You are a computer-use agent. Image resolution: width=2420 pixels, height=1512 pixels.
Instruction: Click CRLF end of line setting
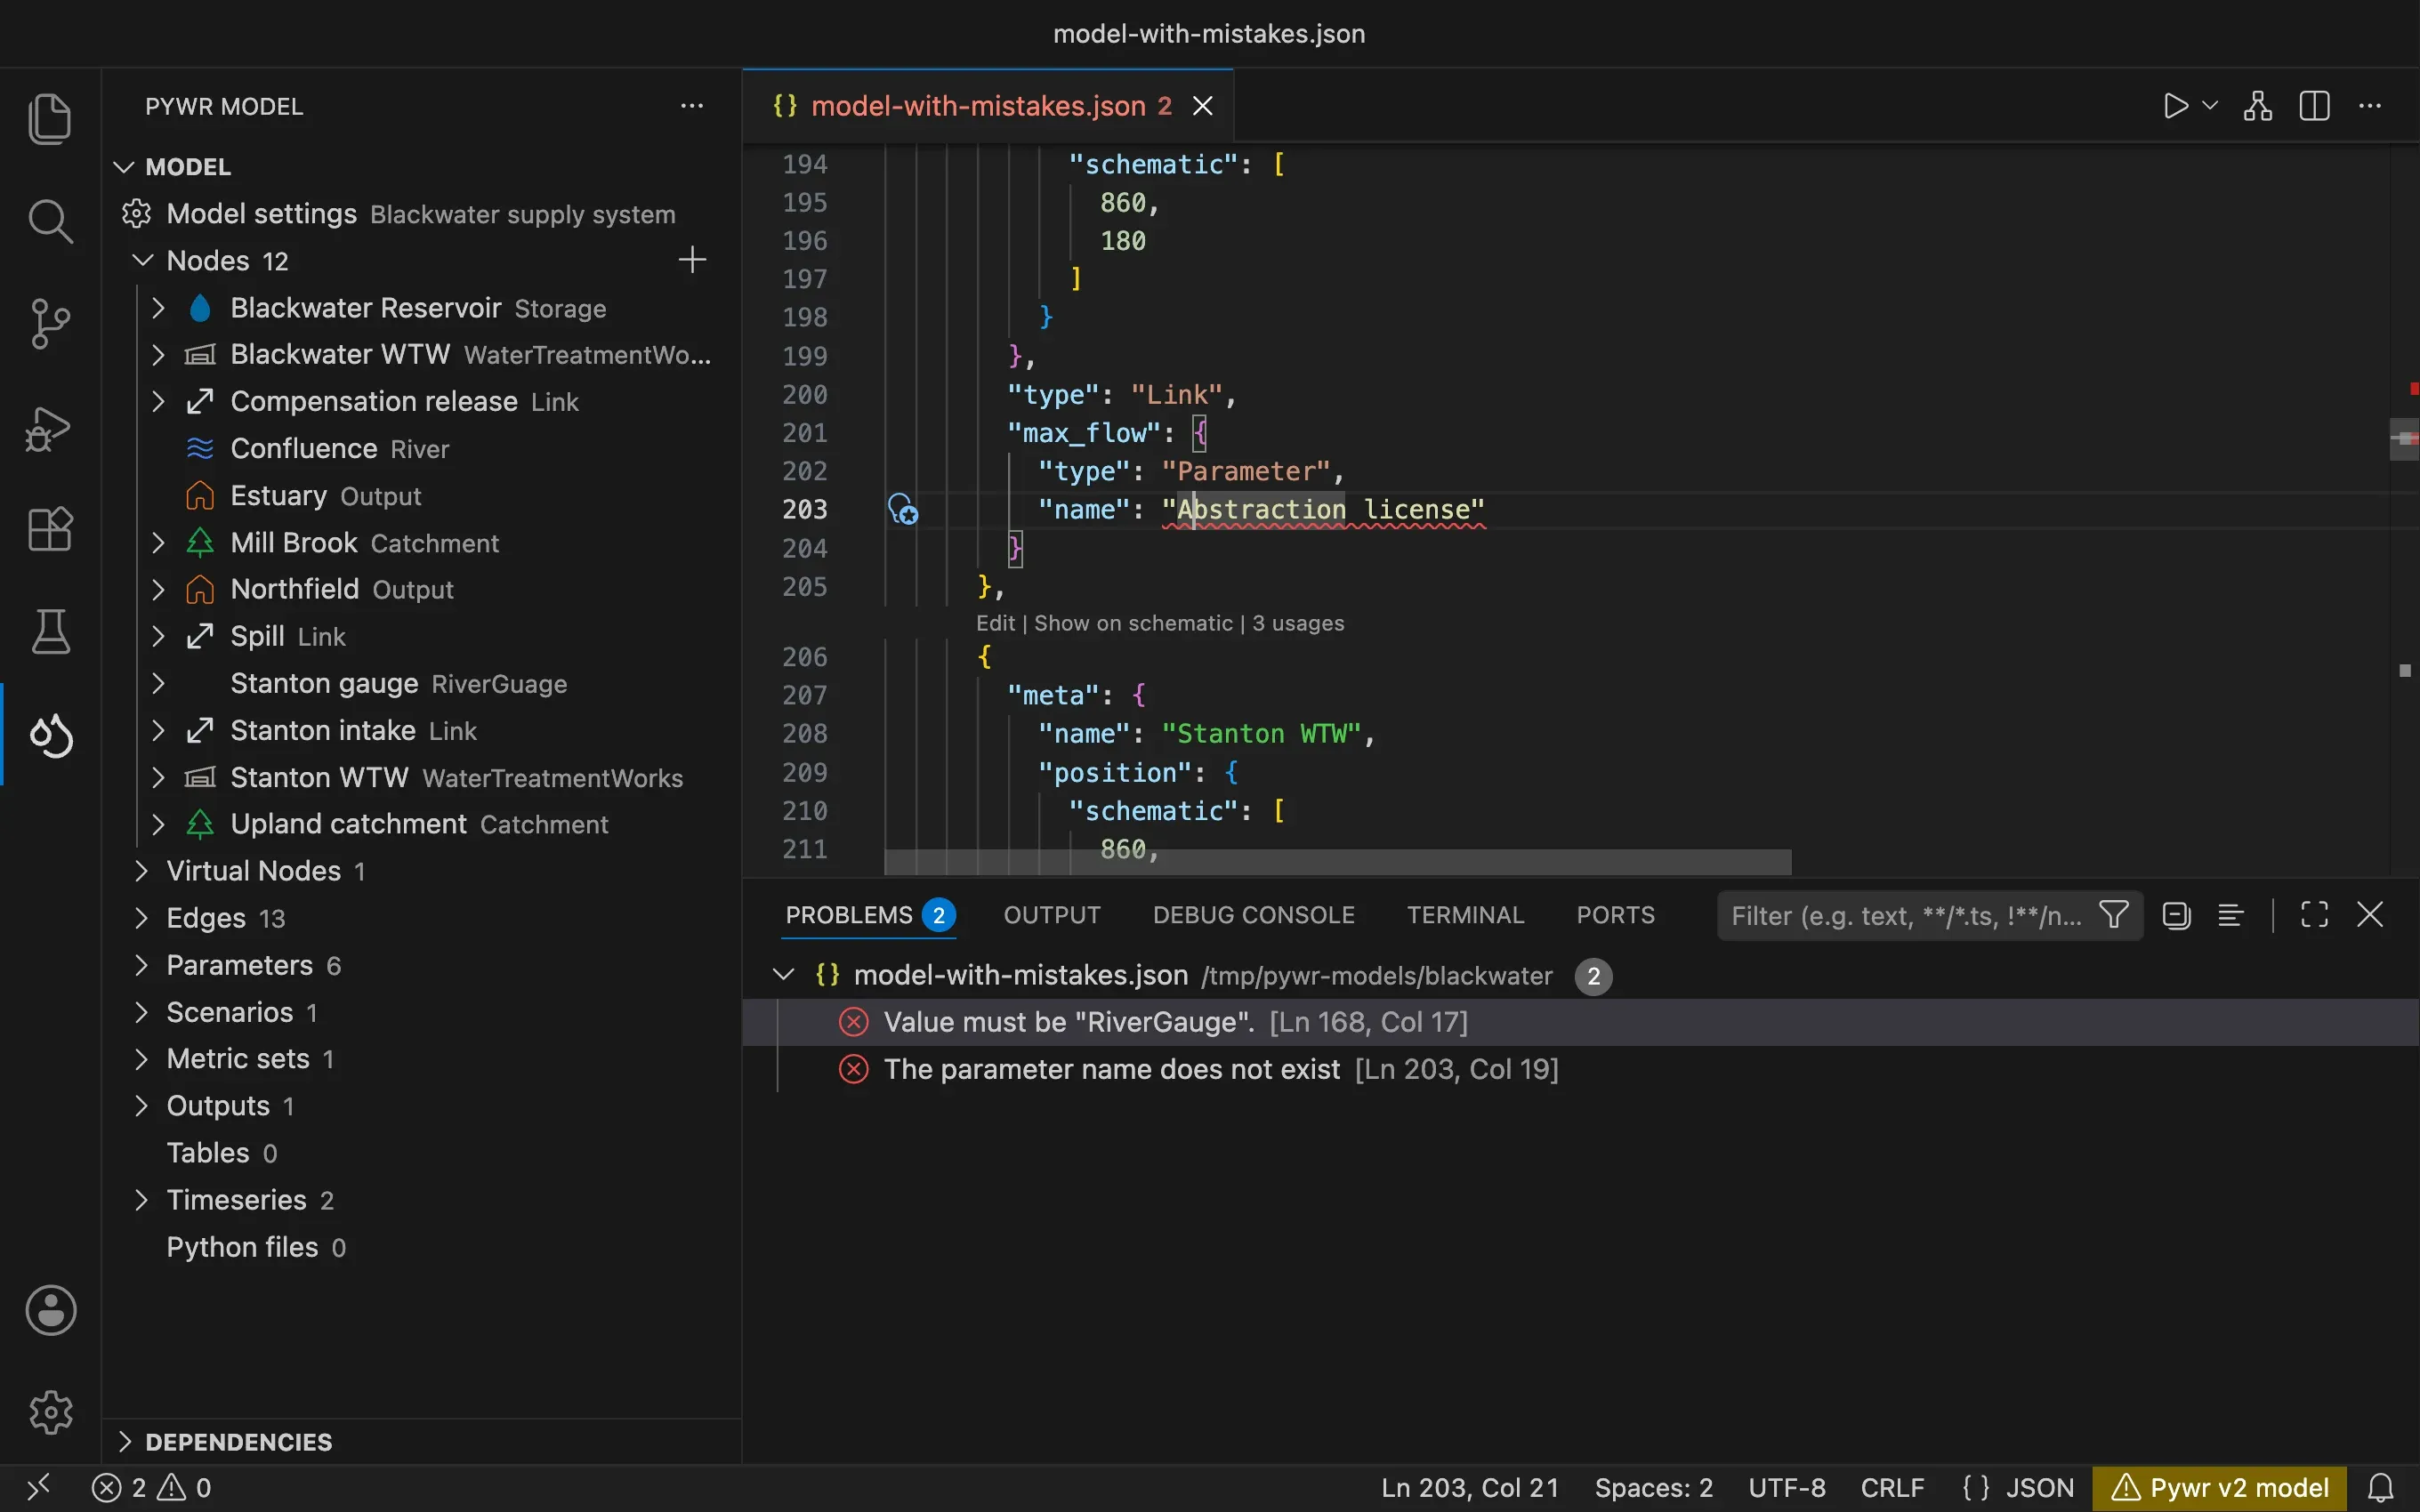tap(1892, 1488)
